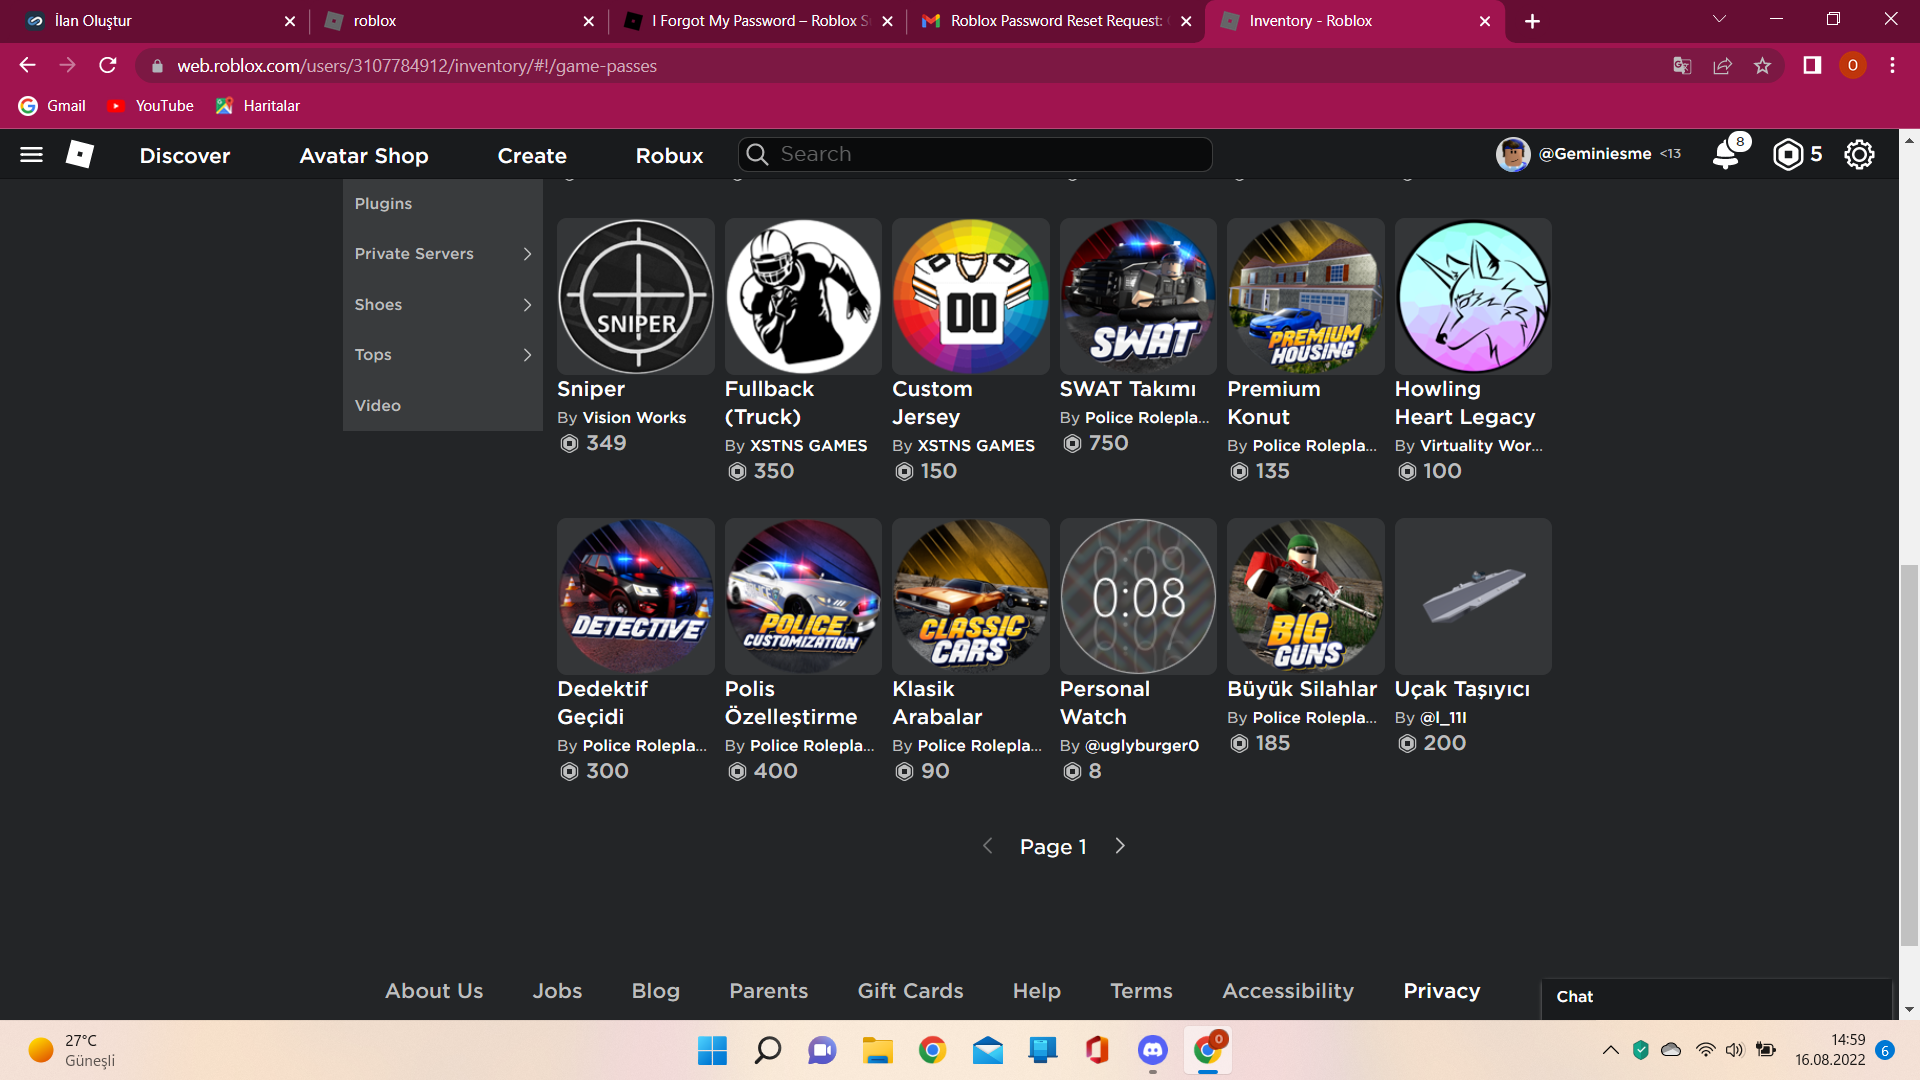Open Discord from the Windows taskbar
The width and height of the screenshot is (1920, 1080).
[x=1152, y=1050]
